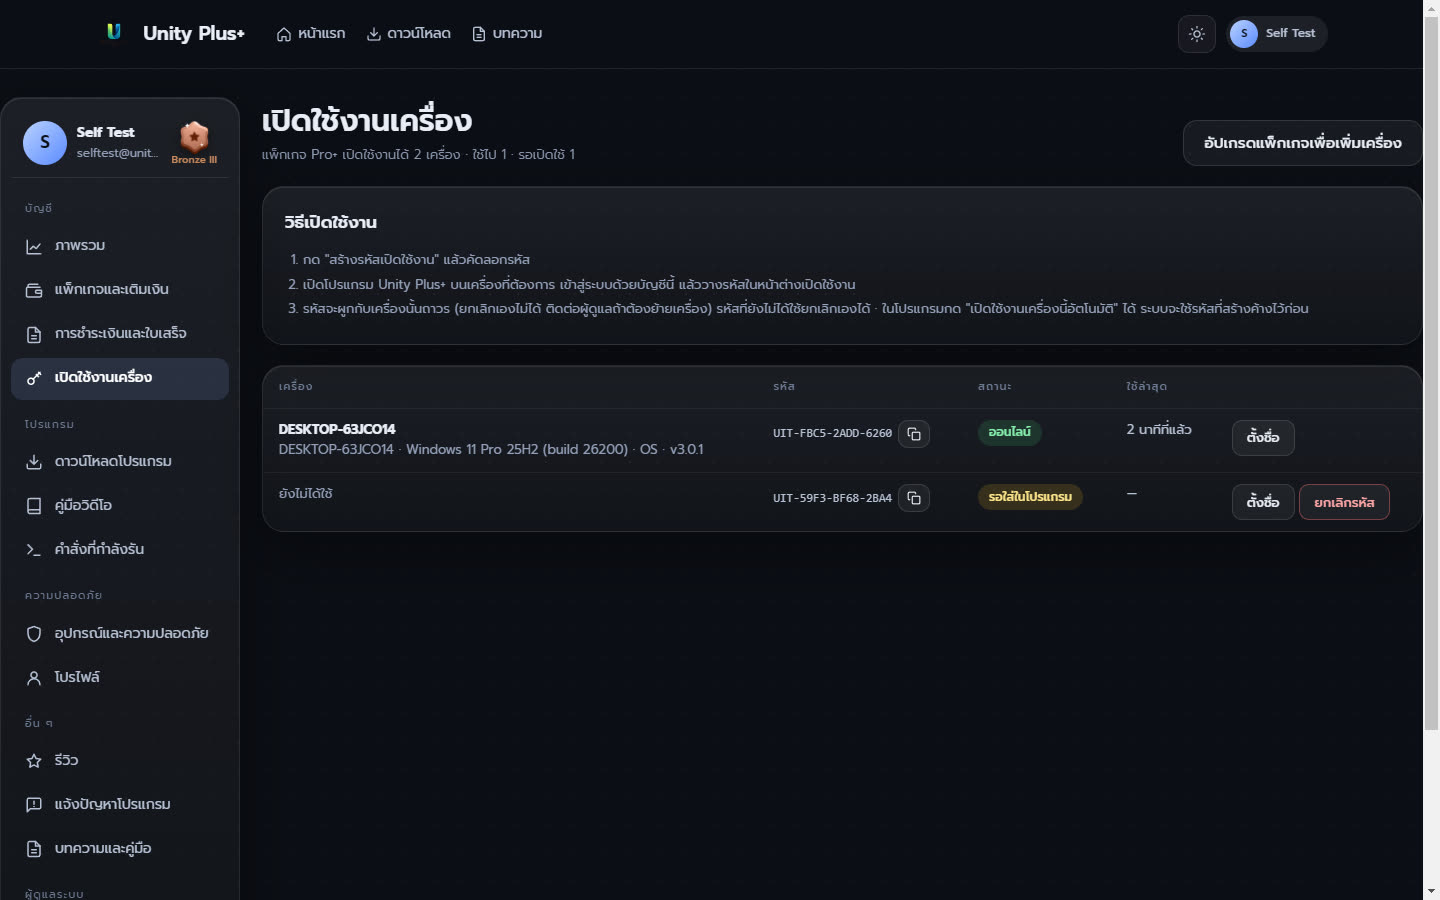Click the shield icon beside อุปกรณ์และความปลอดภัย
The height and width of the screenshot is (900, 1440).
click(34, 634)
